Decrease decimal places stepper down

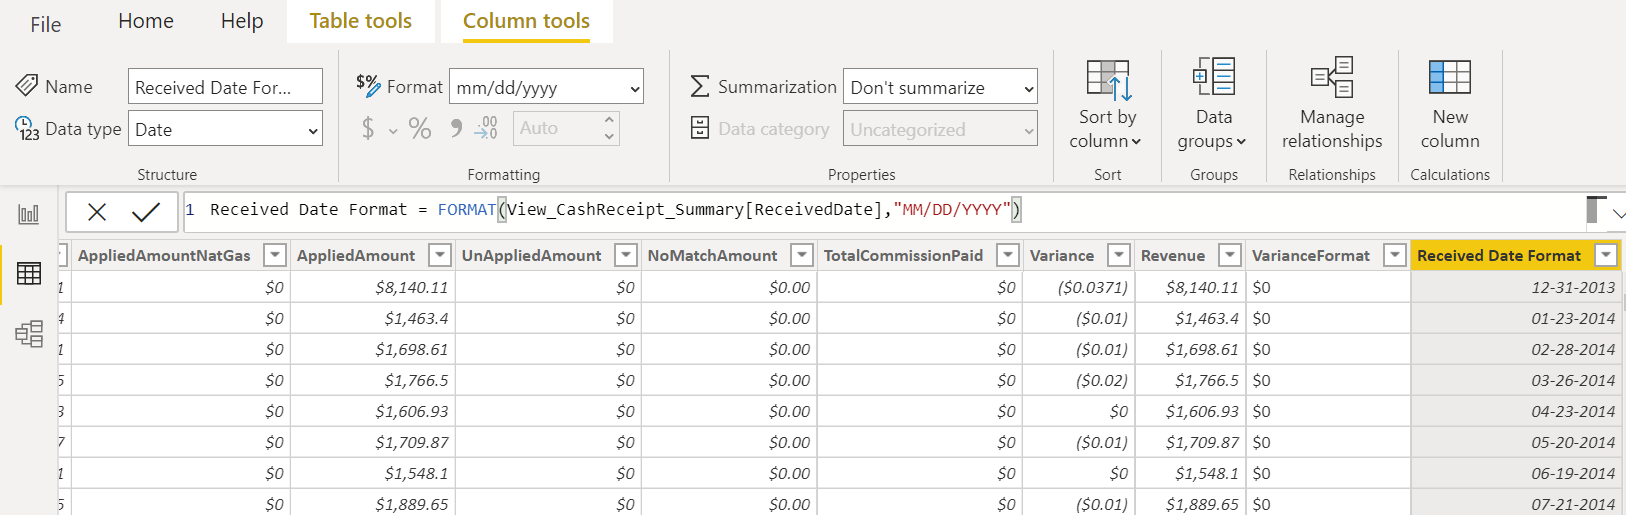click(x=609, y=137)
